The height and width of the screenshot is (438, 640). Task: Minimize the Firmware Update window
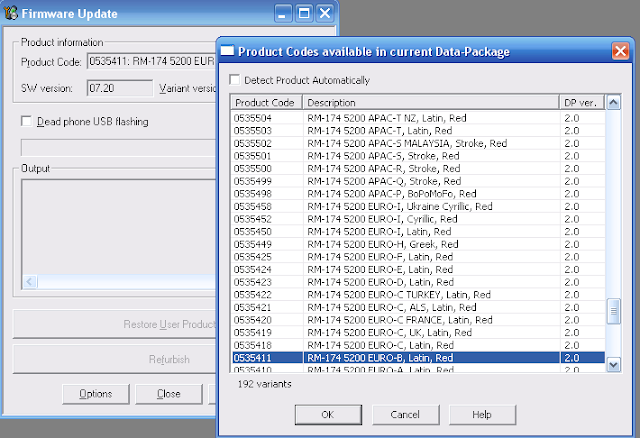click(x=283, y=13)
